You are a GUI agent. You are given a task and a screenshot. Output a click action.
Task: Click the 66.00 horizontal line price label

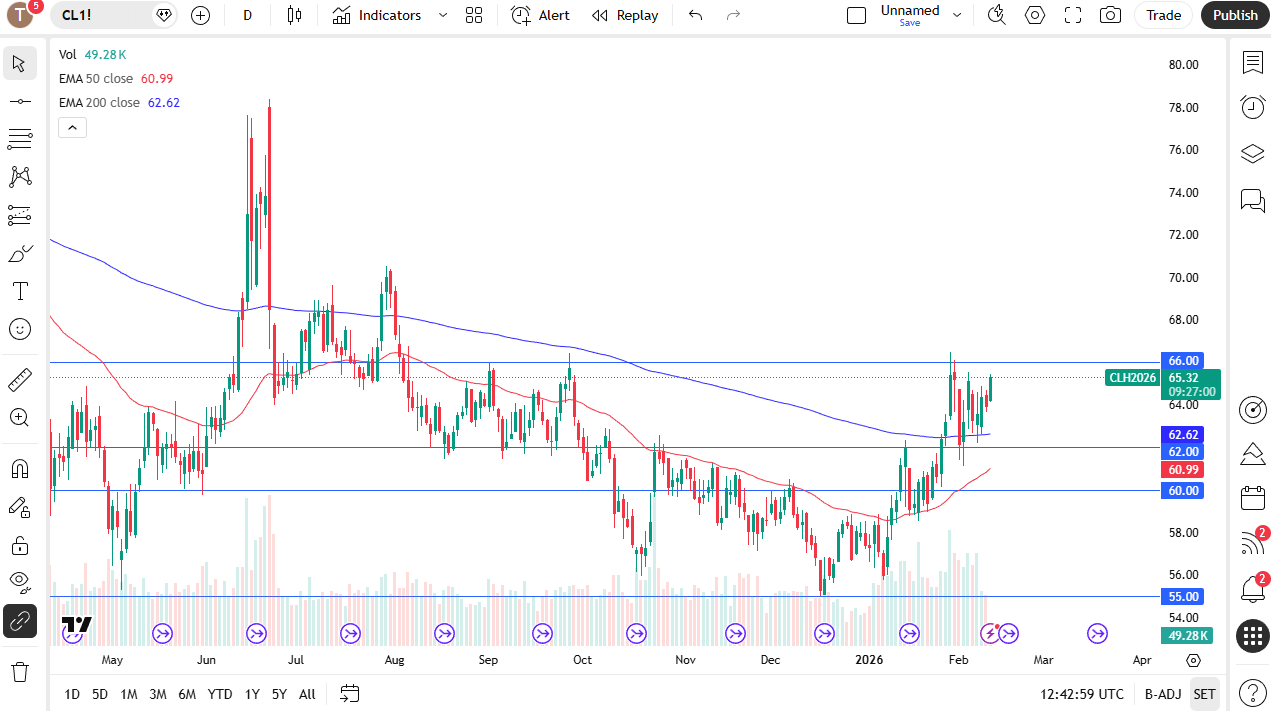tap(1183, 360)
